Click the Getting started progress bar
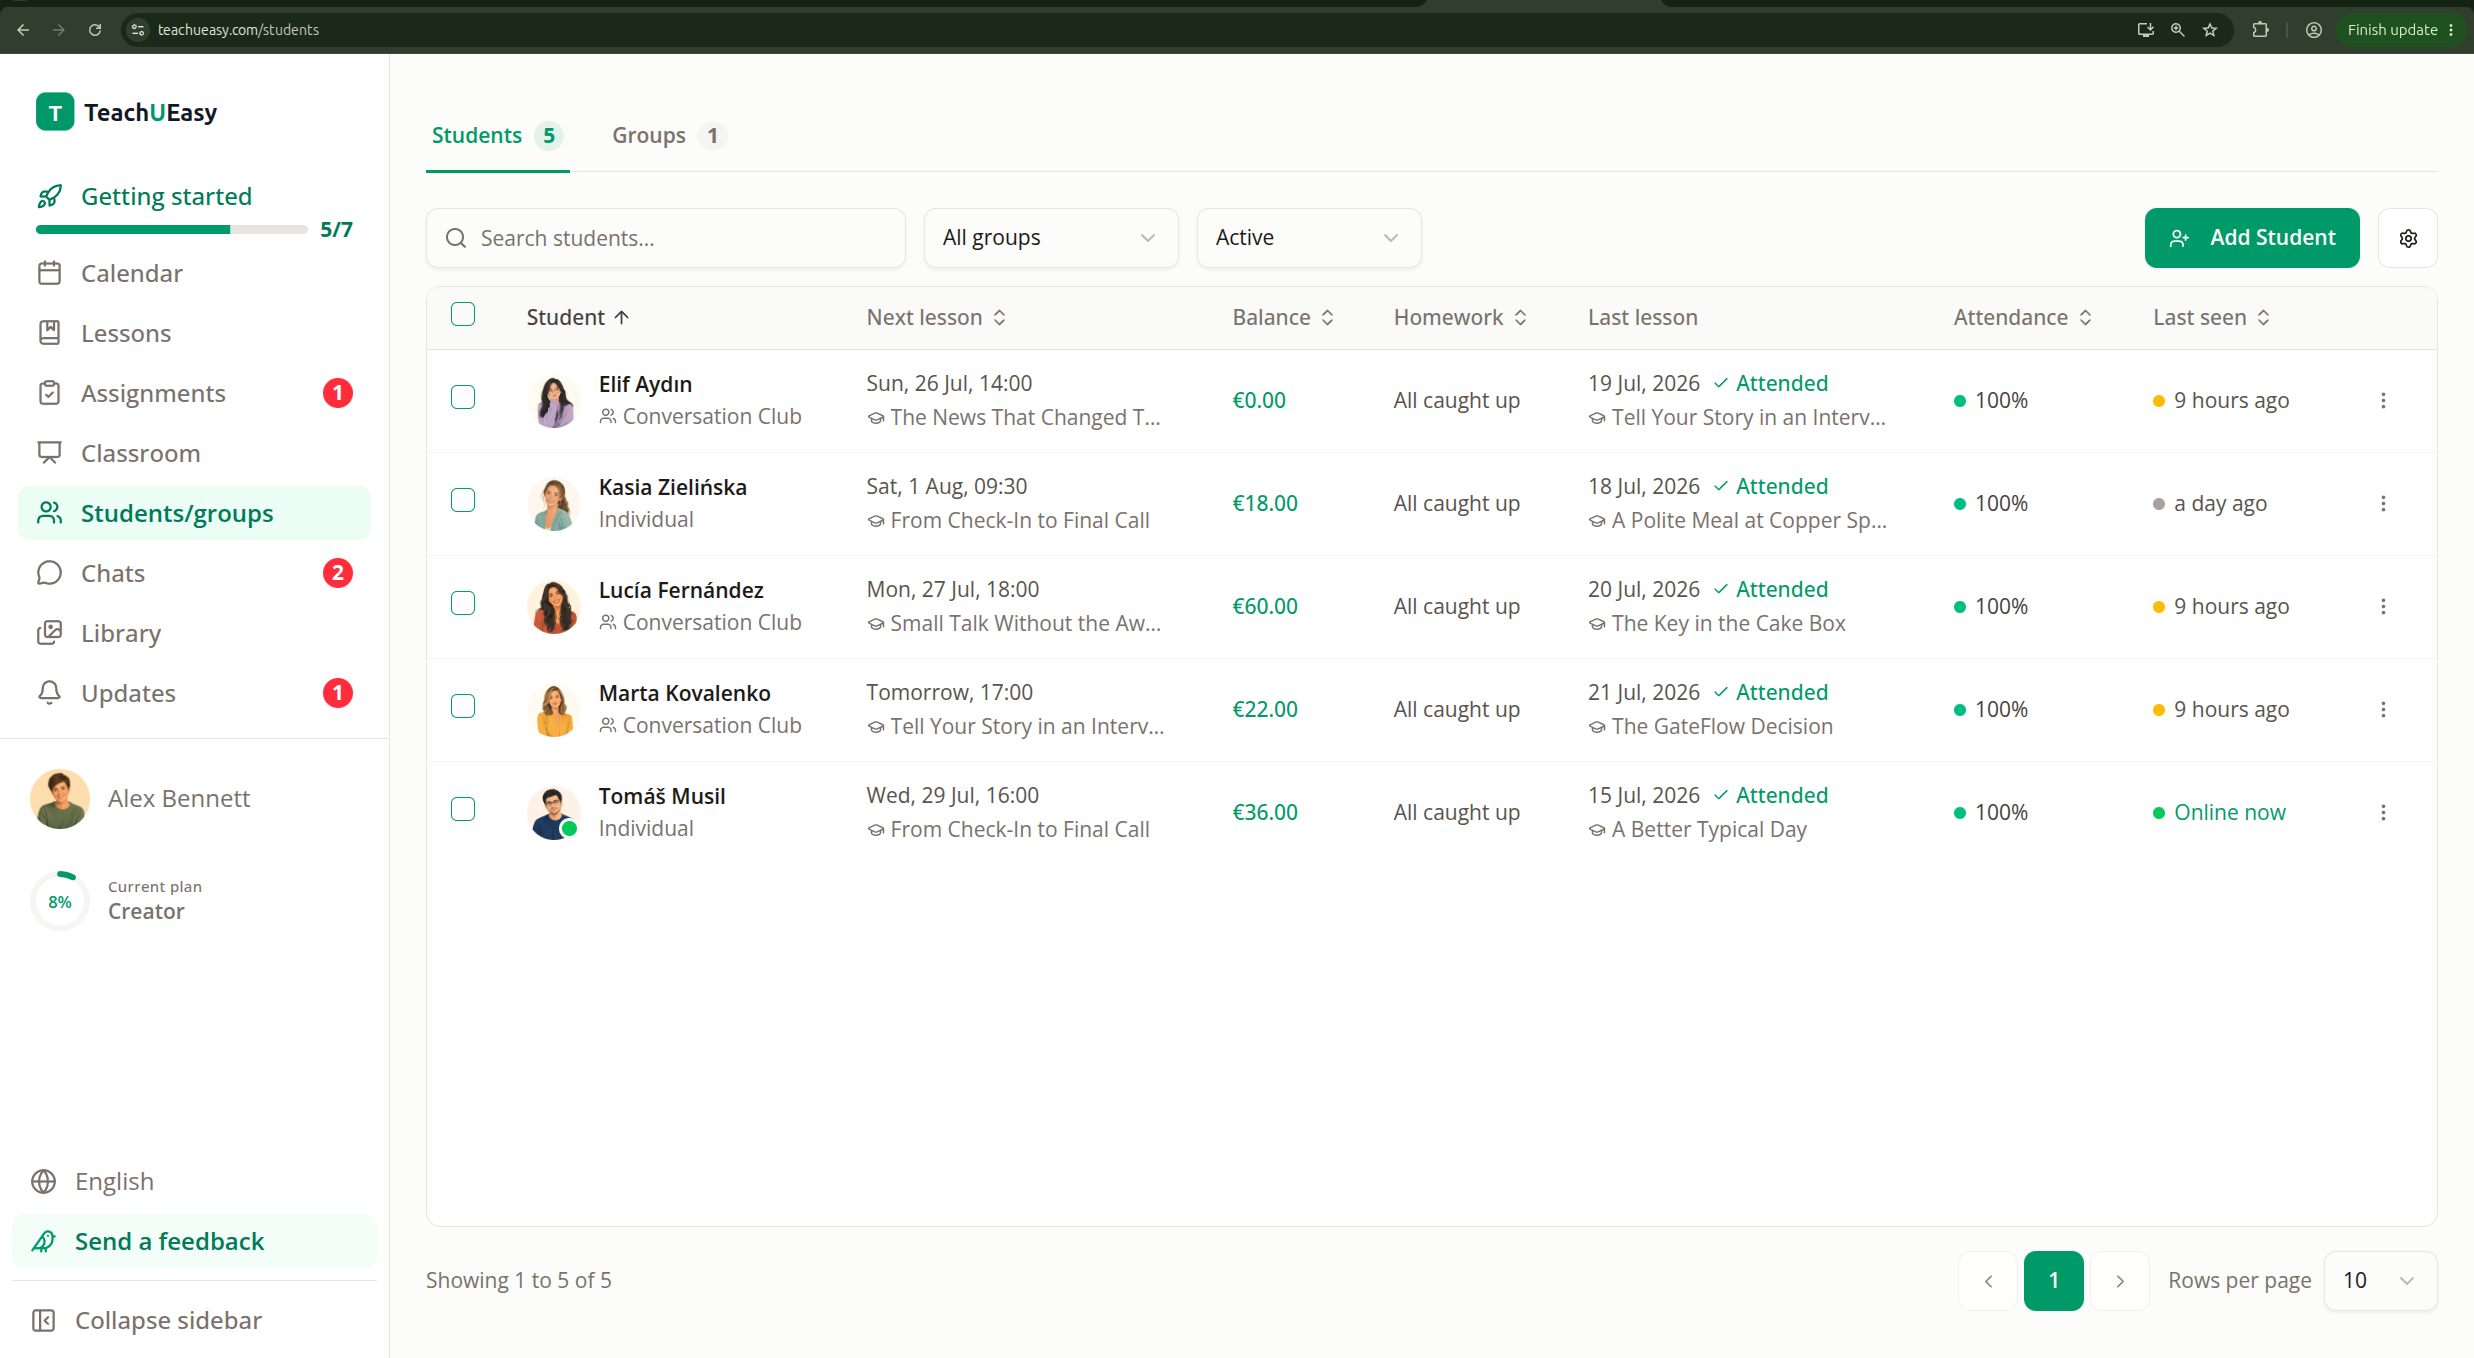Image resolution: width=2474 pixels, height=1358 pixels. tap(172, 230)
